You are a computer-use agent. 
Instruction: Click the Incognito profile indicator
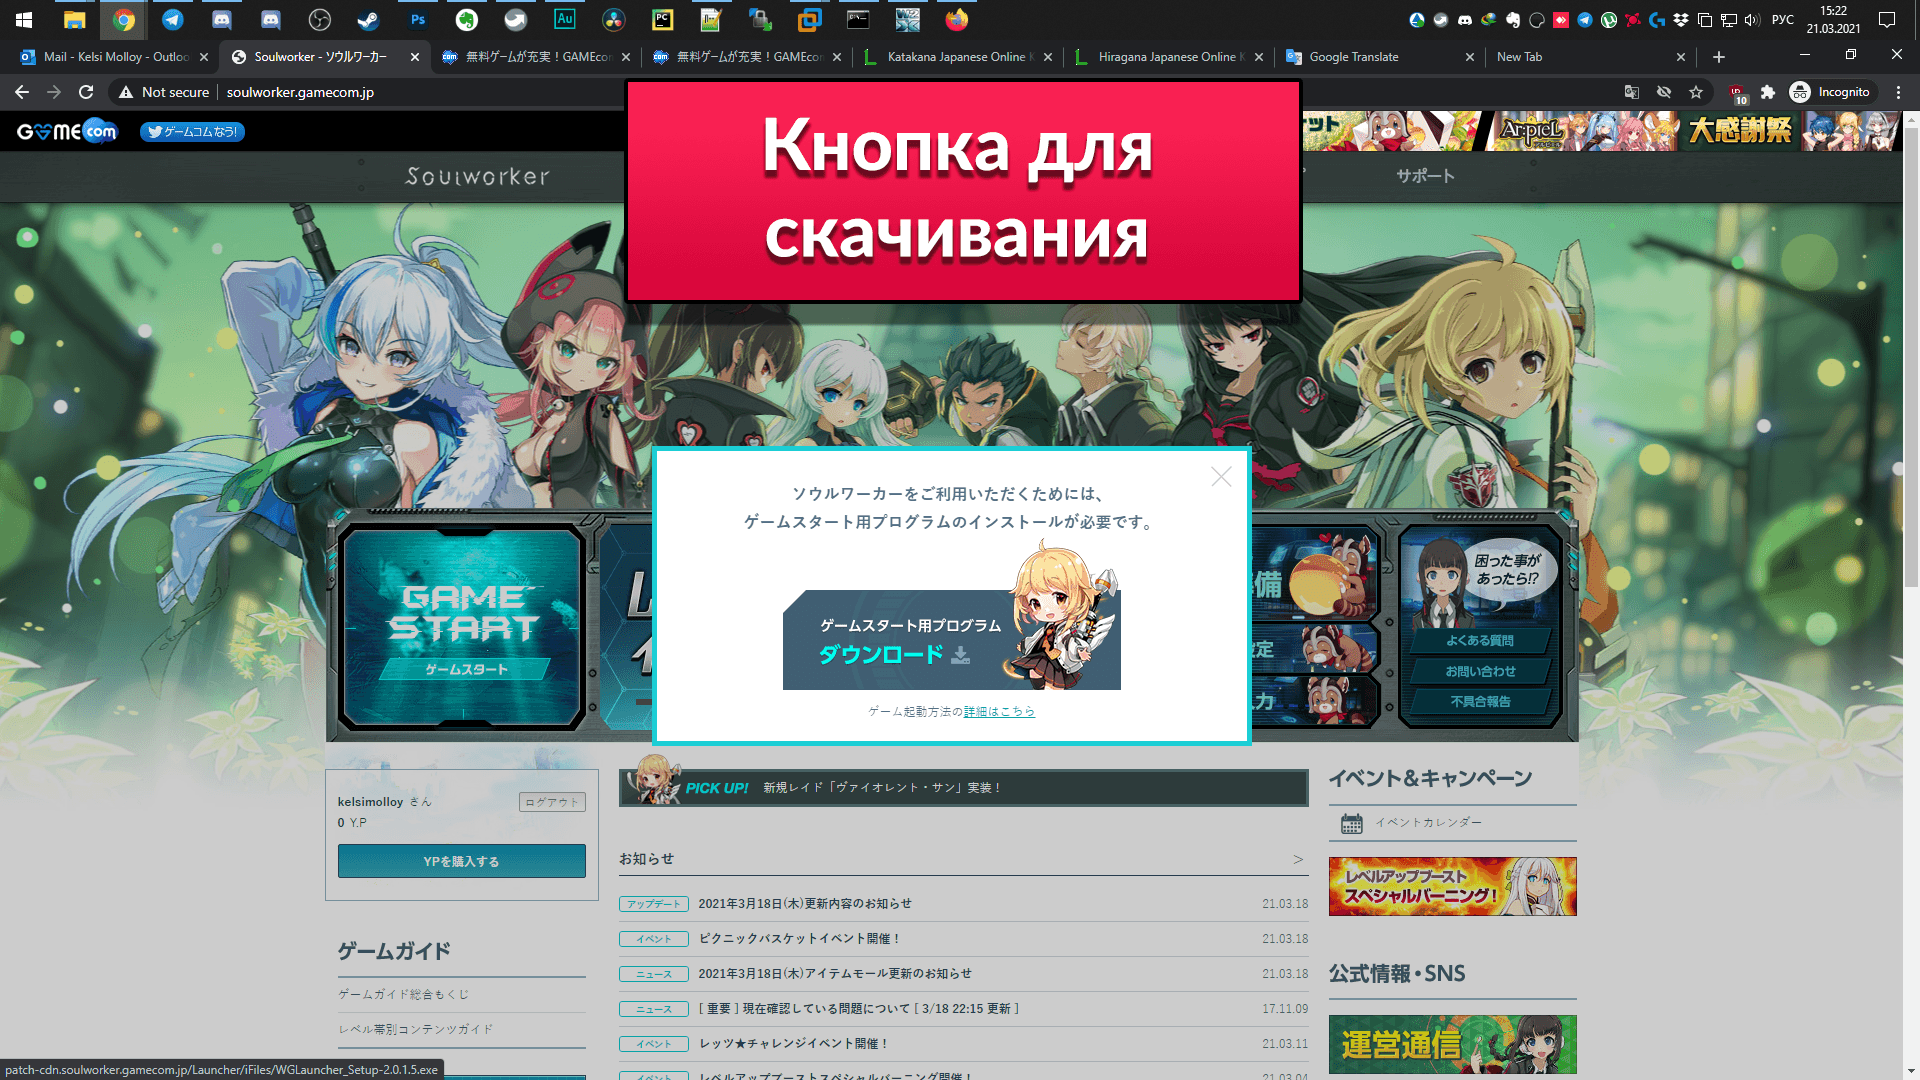coord(1830,92)
